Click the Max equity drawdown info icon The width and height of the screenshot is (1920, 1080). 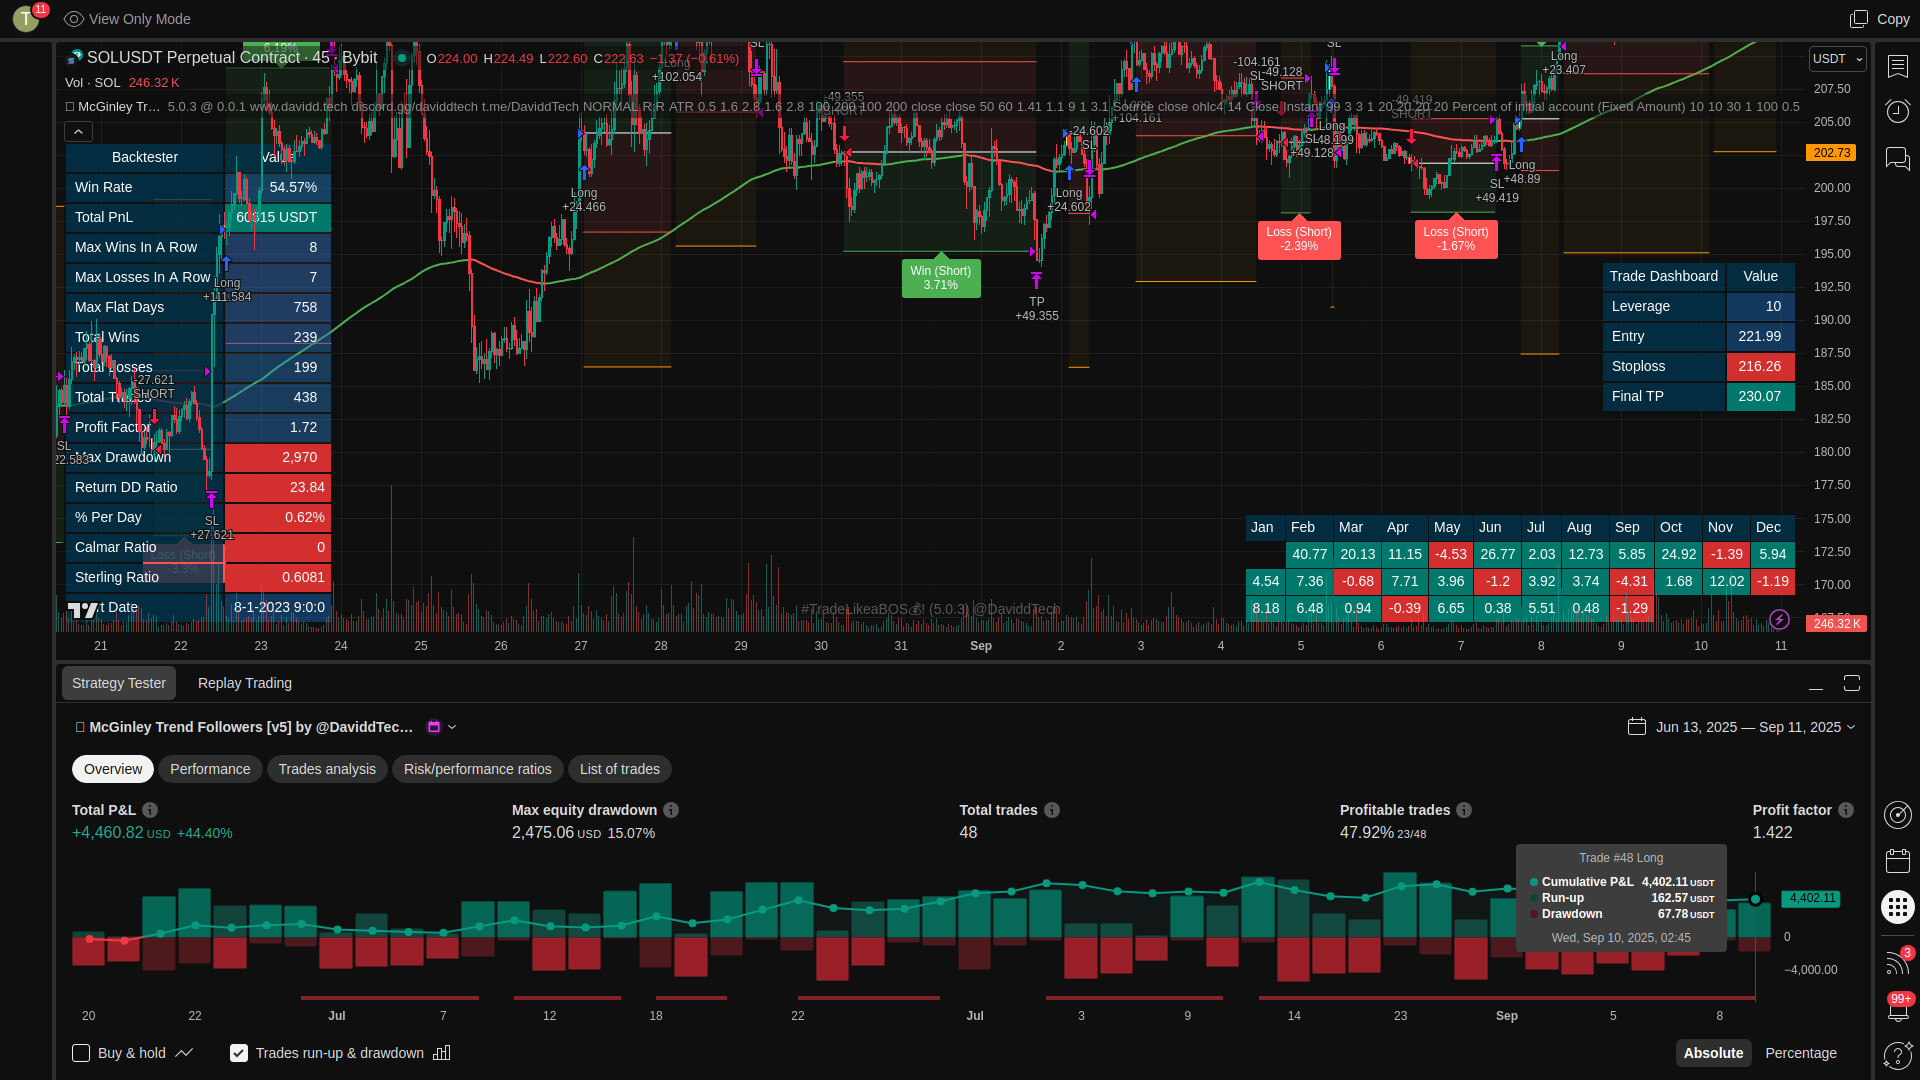pos(671,810)
